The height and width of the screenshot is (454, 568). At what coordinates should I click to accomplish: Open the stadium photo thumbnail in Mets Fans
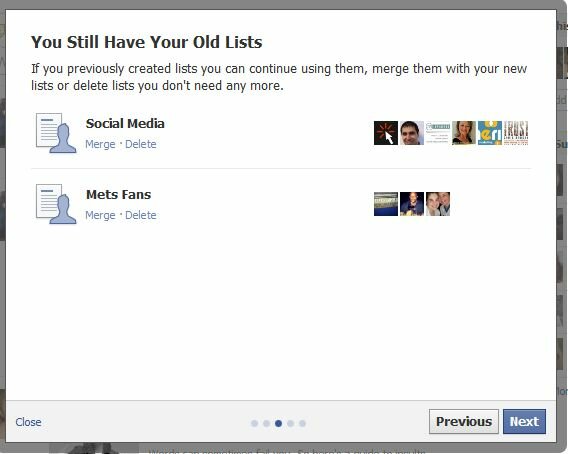click(386, 204)
